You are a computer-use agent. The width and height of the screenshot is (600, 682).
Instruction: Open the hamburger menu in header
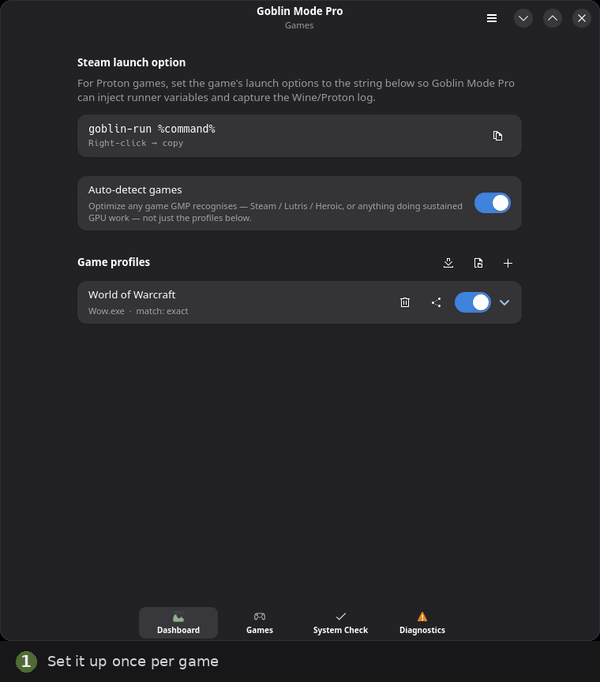click(492, 18)
